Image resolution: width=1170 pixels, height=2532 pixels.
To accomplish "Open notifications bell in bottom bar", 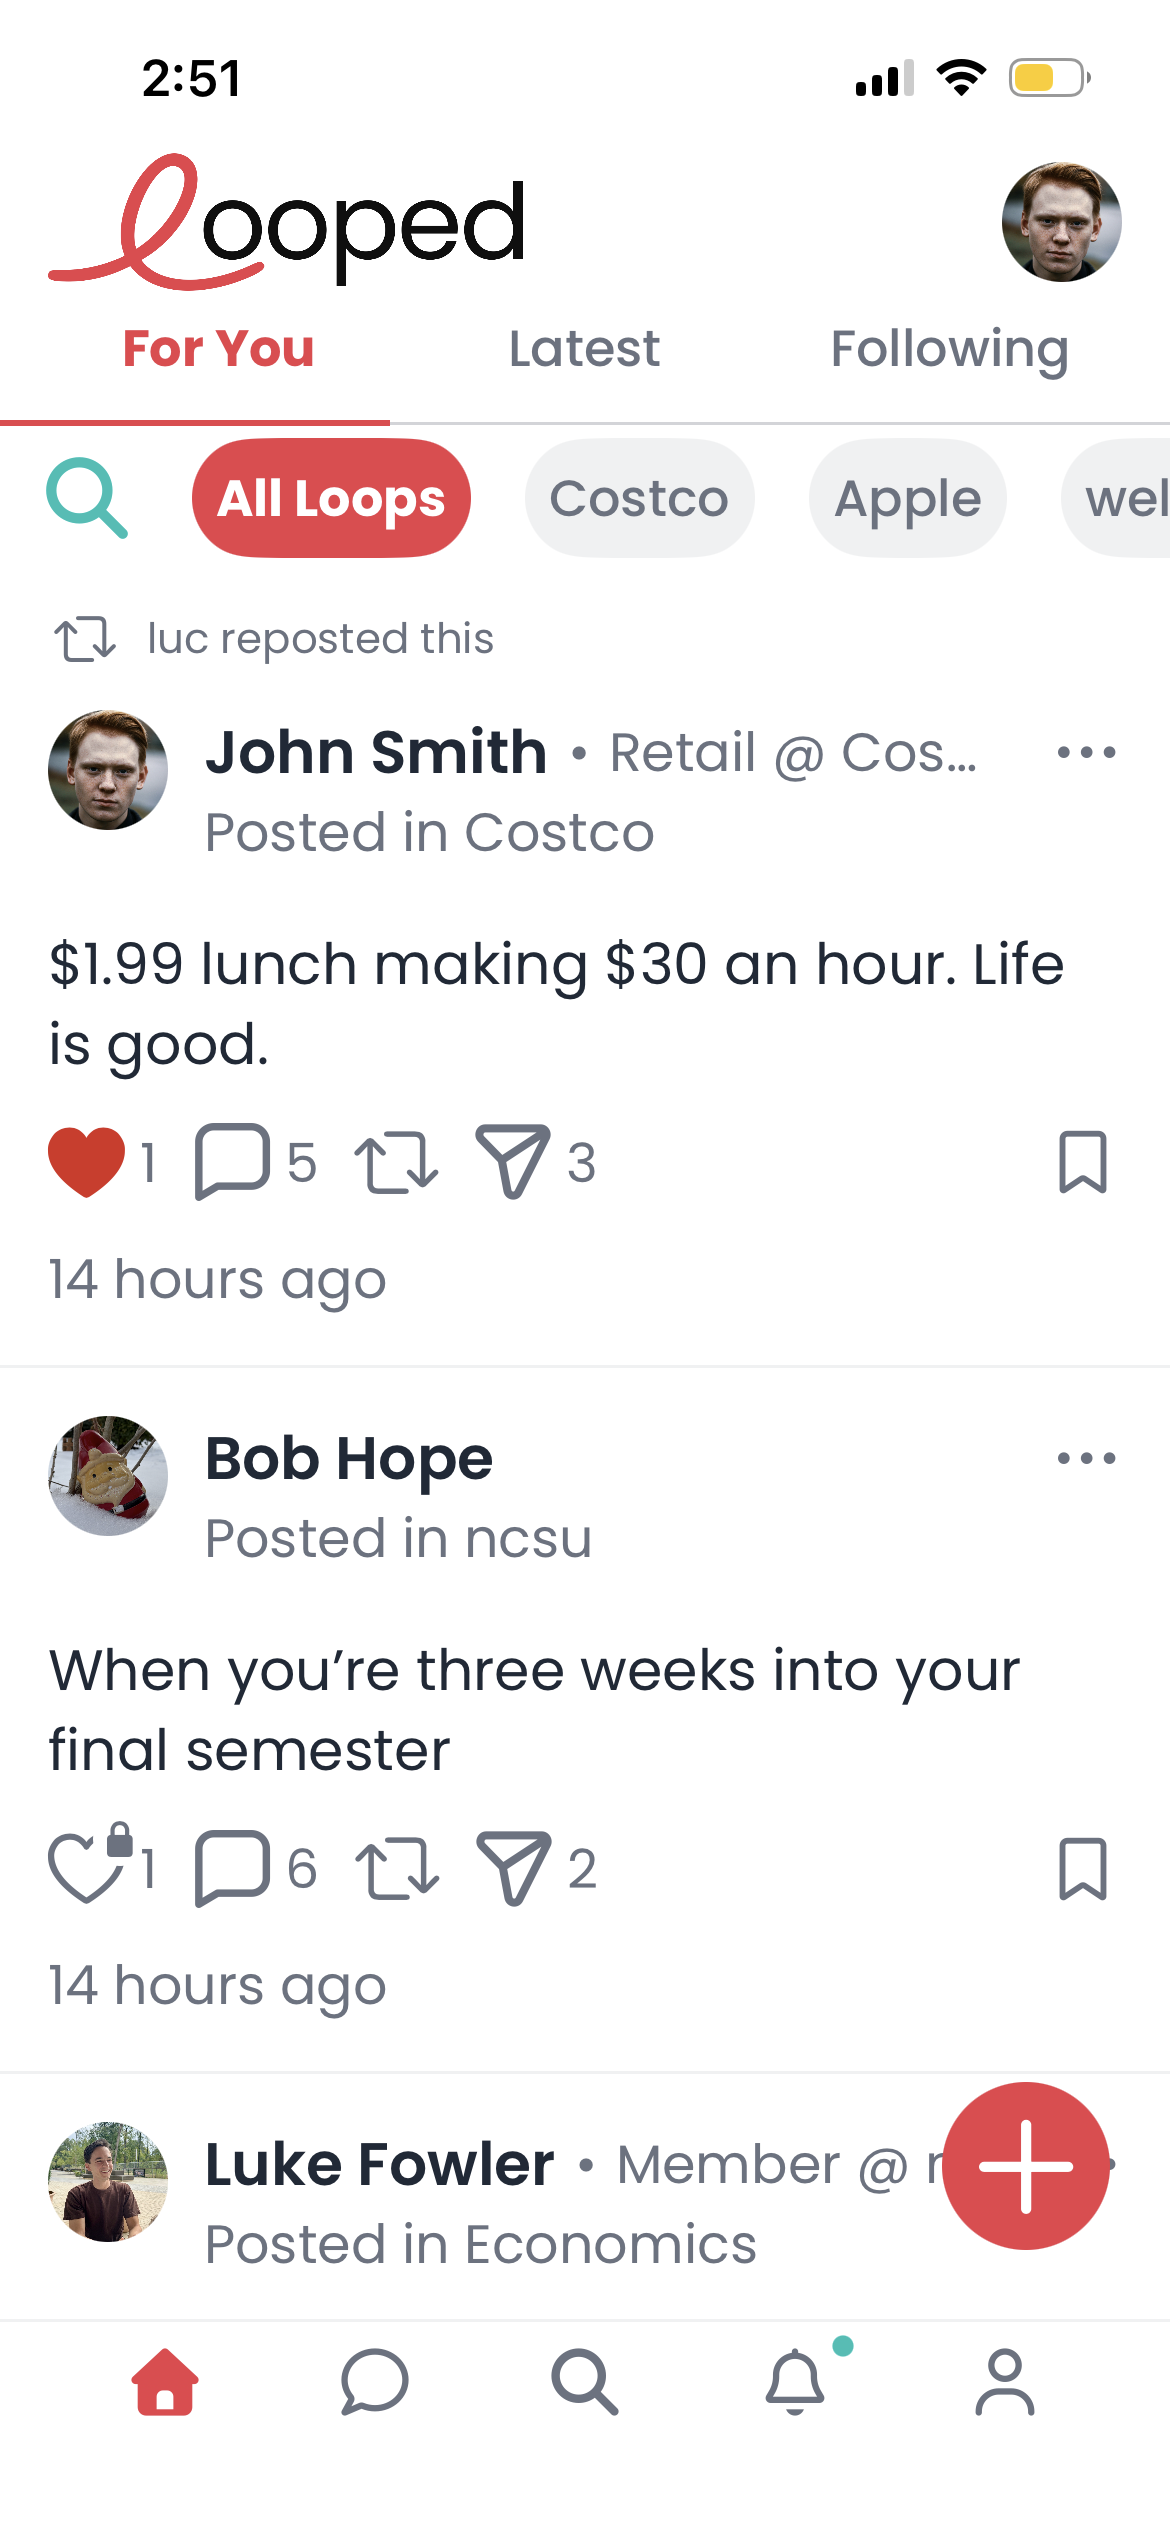I will click(x=796, y=2382).
